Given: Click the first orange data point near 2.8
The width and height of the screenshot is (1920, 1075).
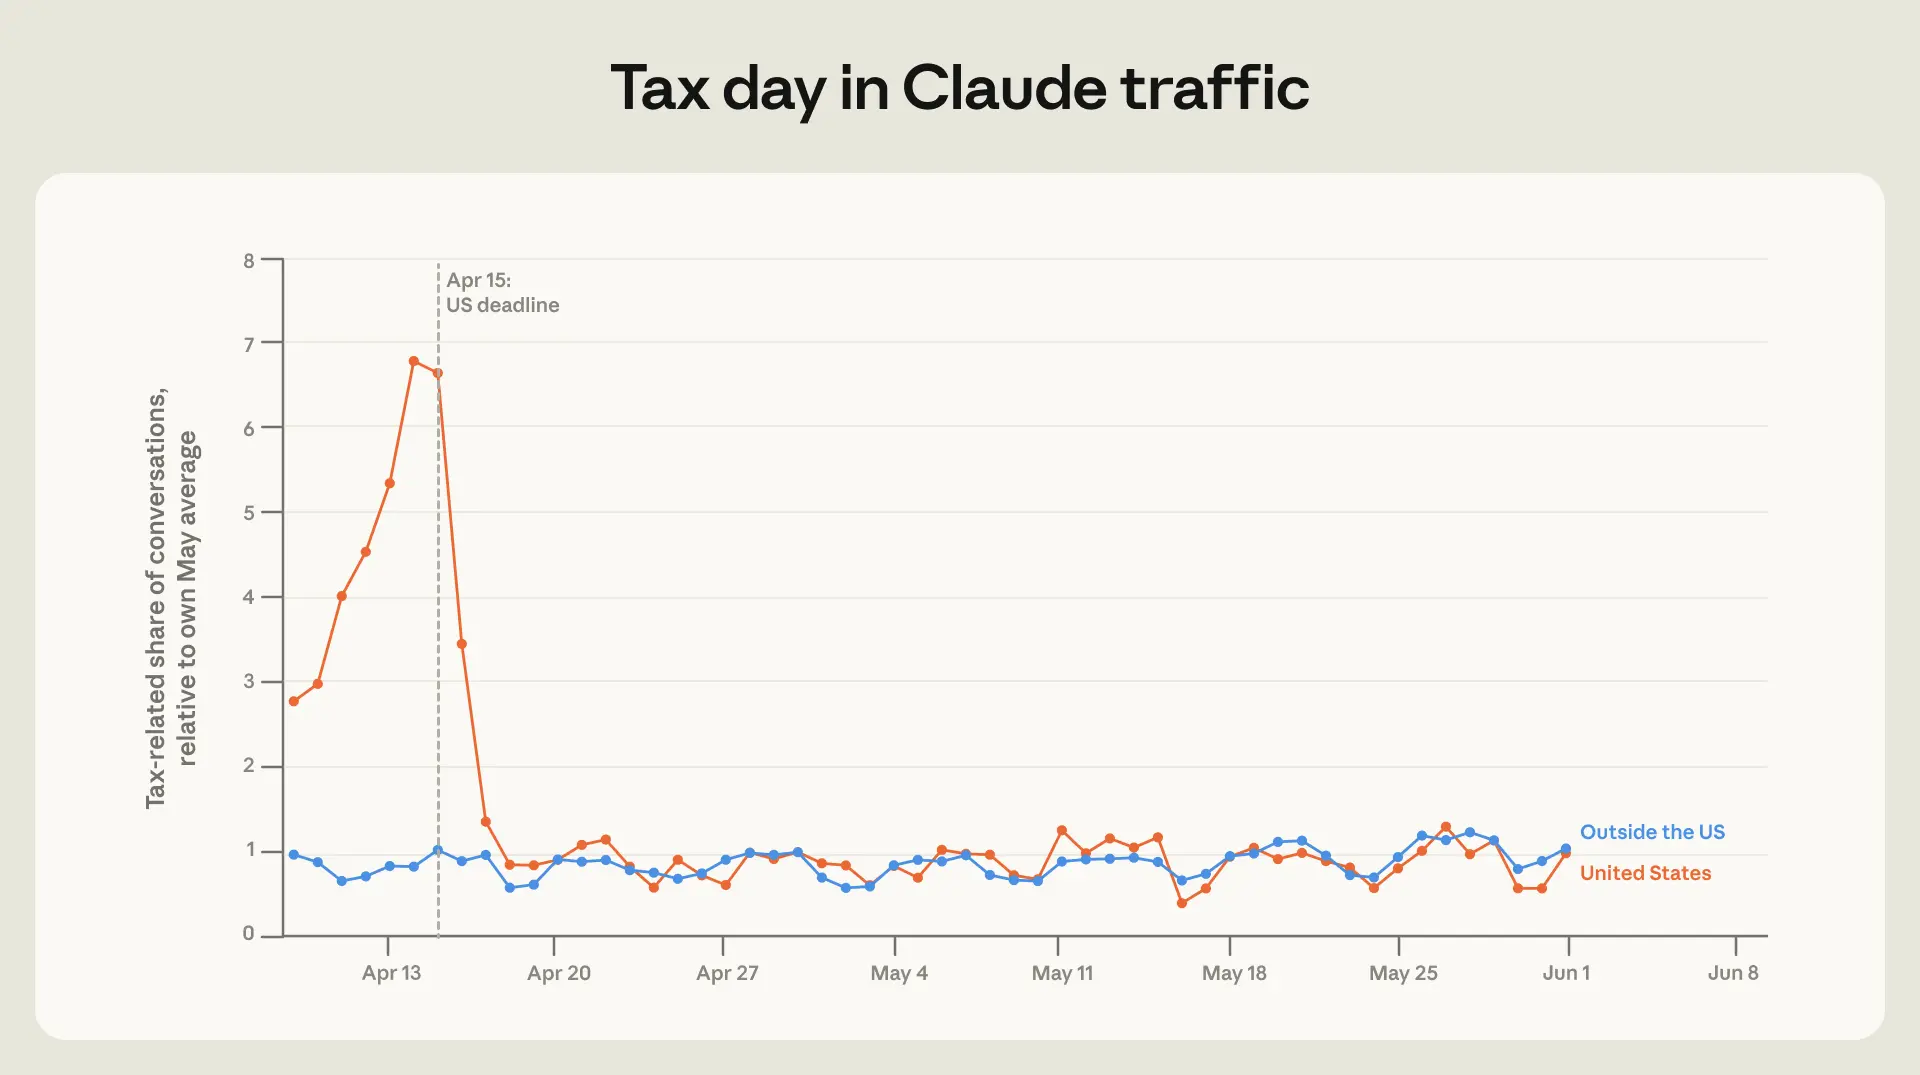Looking at the screenshot, I should (x=294, y=701).
